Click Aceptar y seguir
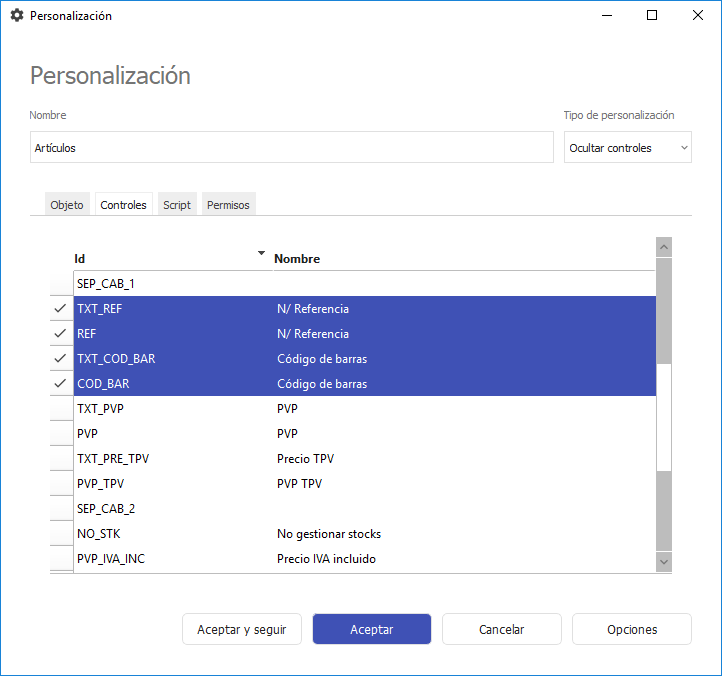The height and width of the screenshot is (676, 722). click(242, 630)
